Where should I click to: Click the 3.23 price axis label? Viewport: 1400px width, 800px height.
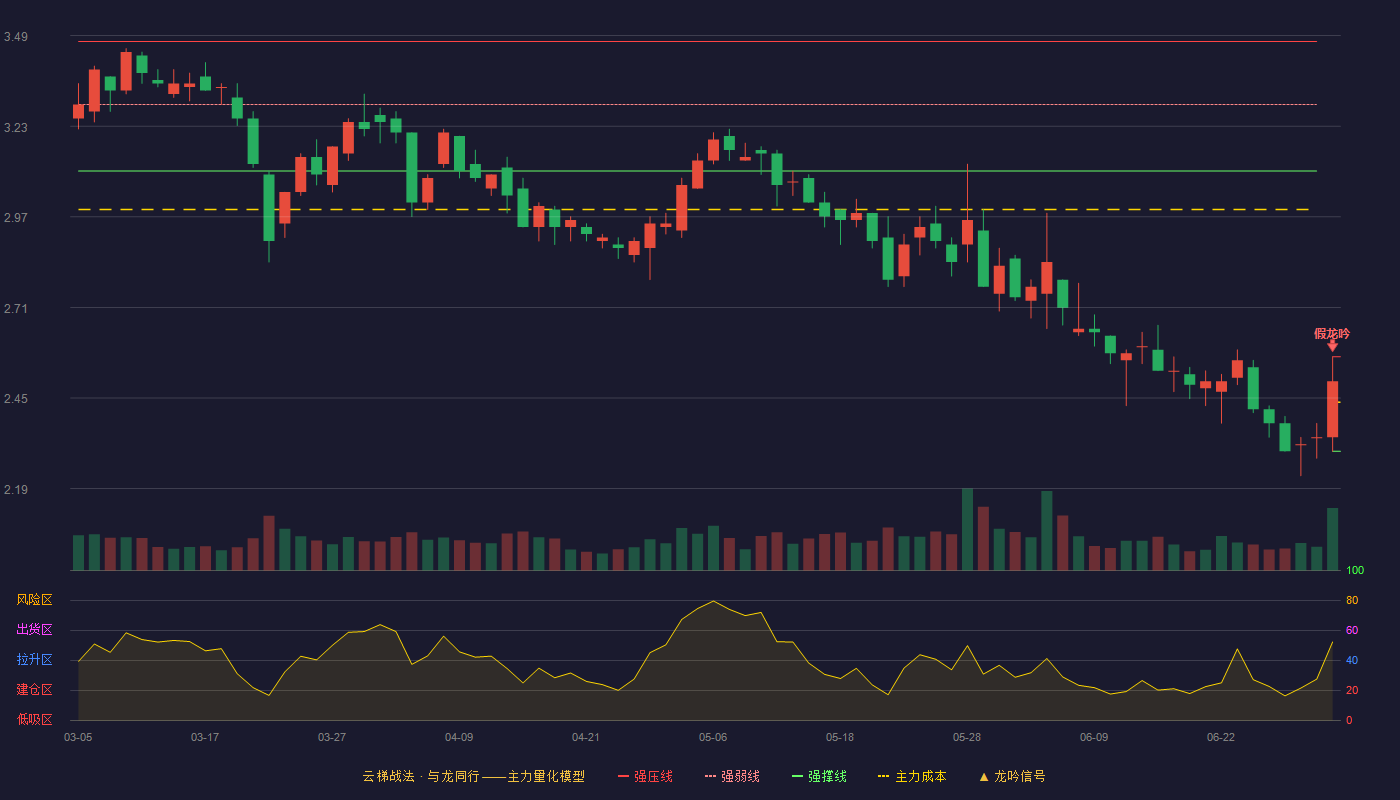point(16,128)
